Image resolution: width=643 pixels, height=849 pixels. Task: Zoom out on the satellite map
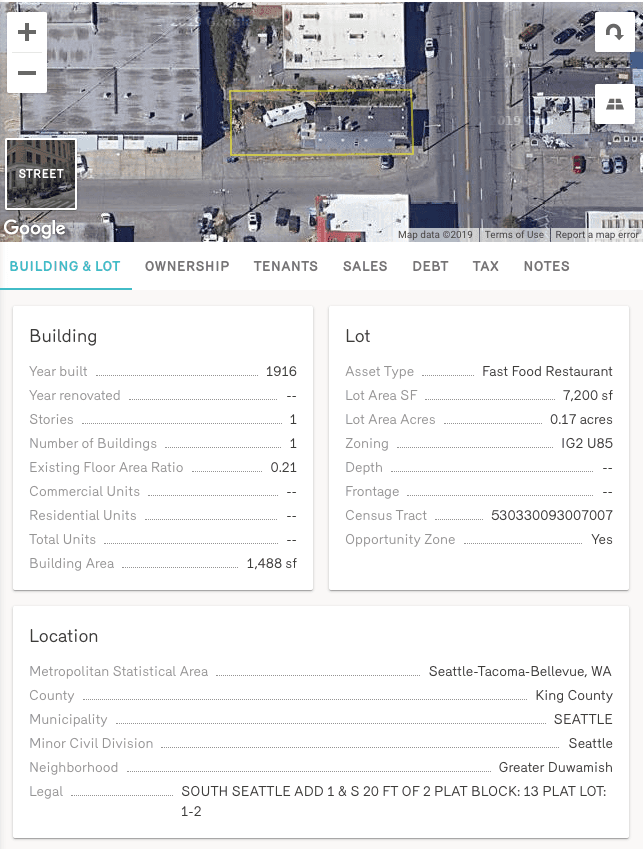(x=27, y=73)
